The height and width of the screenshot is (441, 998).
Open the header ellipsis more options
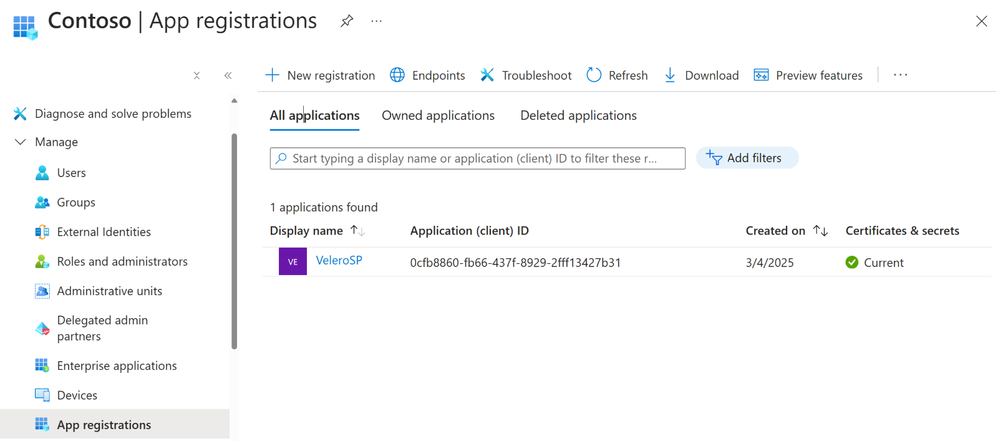point(377,22)
